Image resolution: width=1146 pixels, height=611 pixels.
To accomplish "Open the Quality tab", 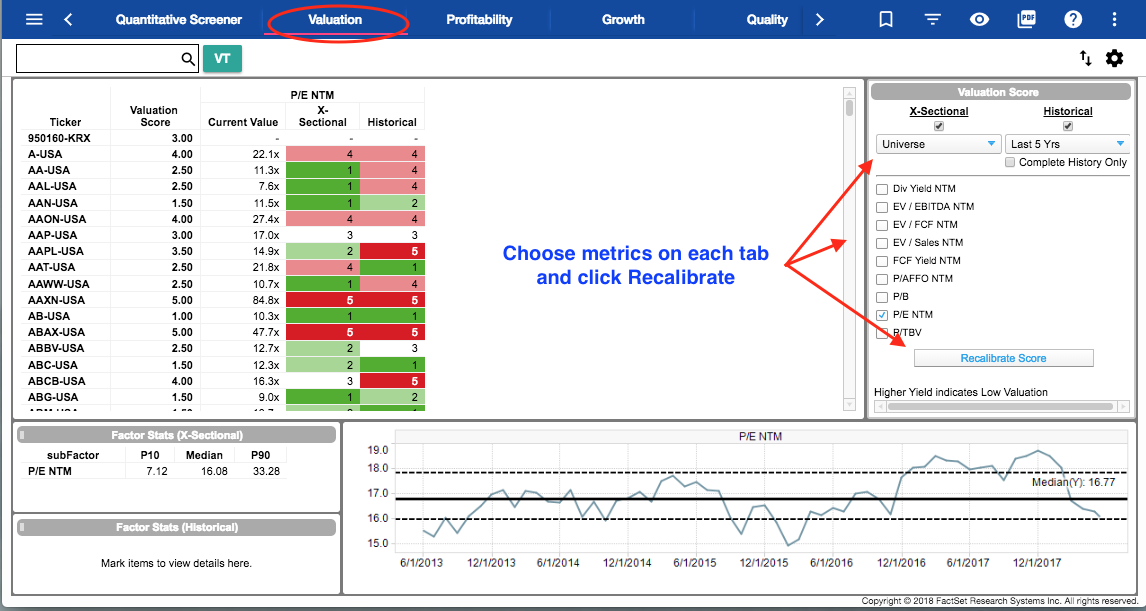I will pyautogui.click(x=767, y=20).
